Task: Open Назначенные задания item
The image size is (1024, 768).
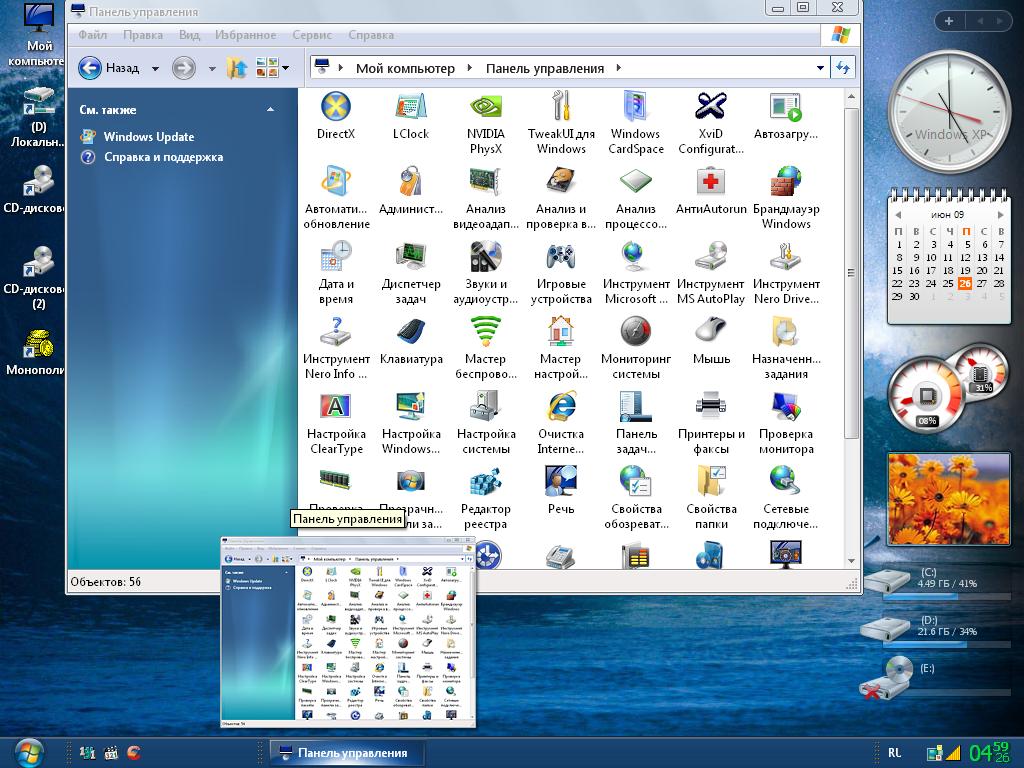Action: coord(786,348)
